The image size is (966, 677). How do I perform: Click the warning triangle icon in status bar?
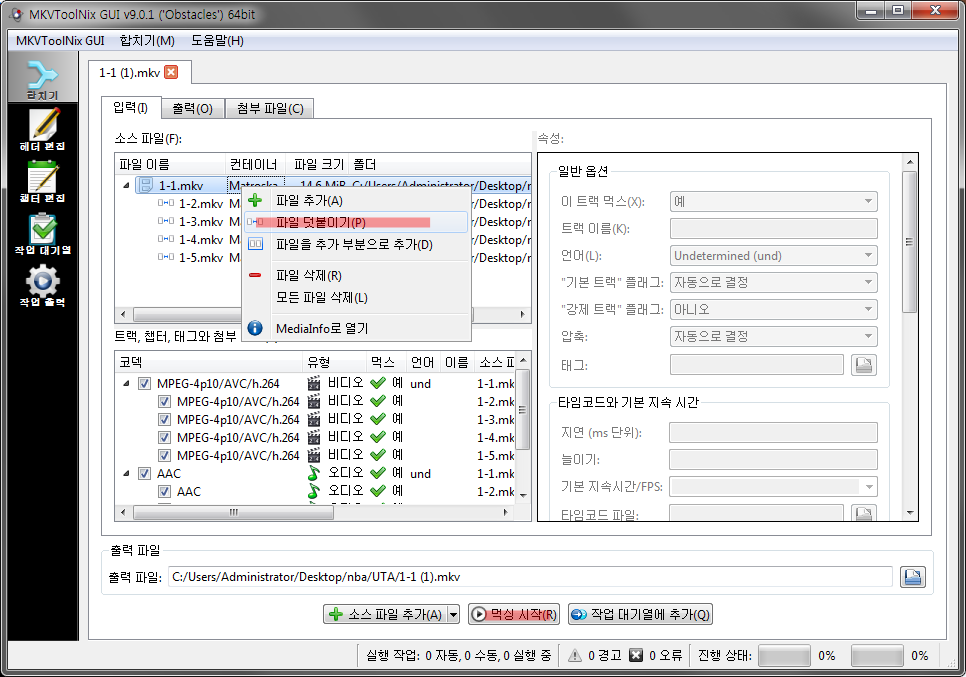click(575, 655)
